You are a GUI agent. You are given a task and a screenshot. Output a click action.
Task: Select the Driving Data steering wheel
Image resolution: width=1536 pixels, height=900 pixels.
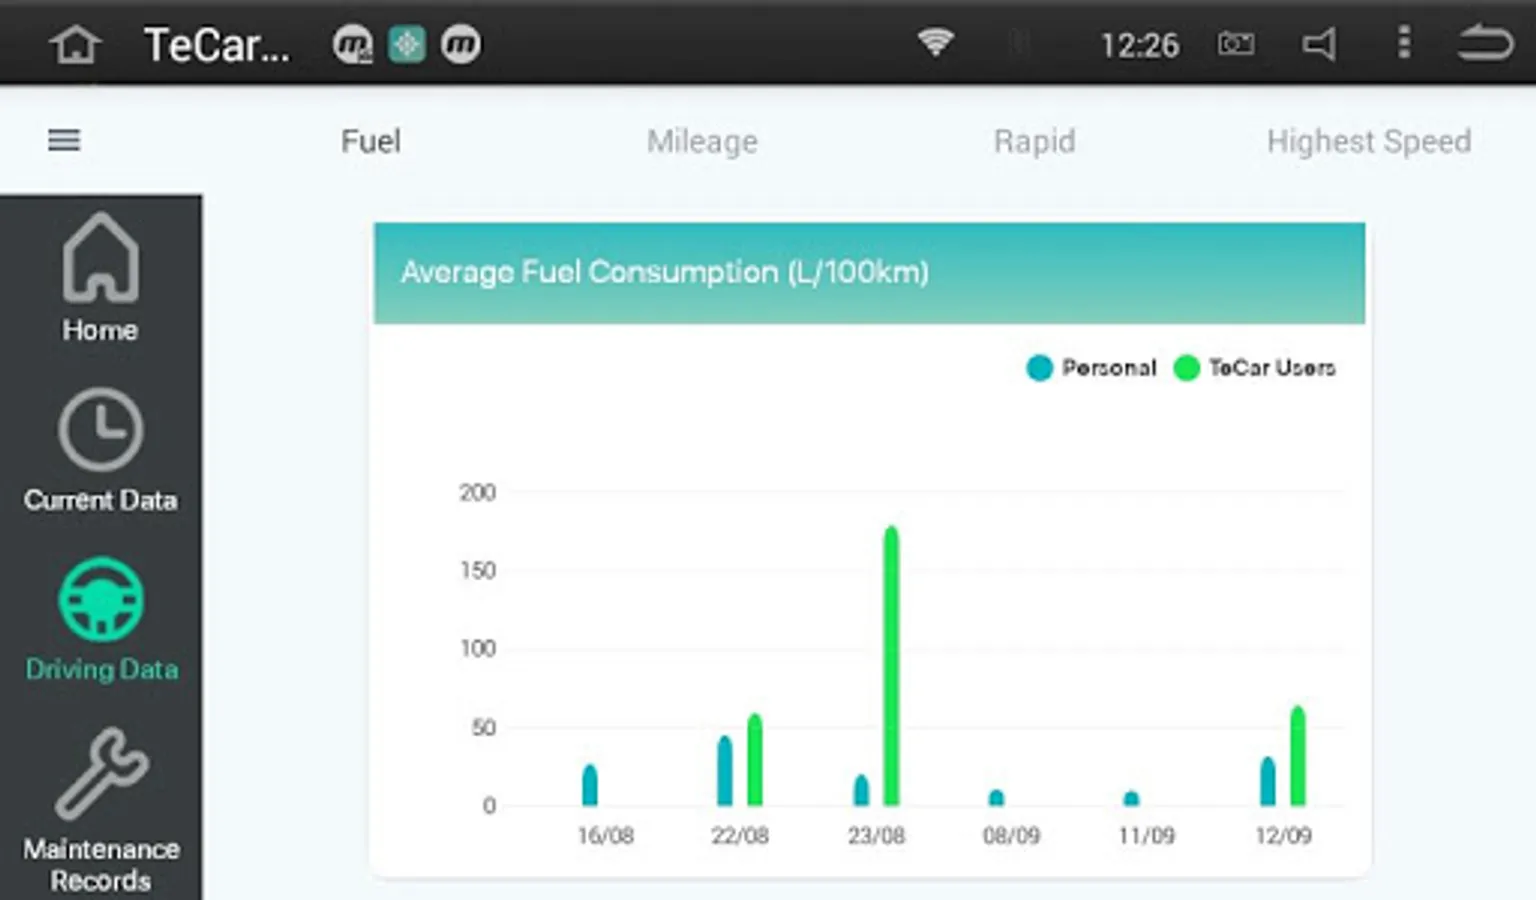(101, 599)
